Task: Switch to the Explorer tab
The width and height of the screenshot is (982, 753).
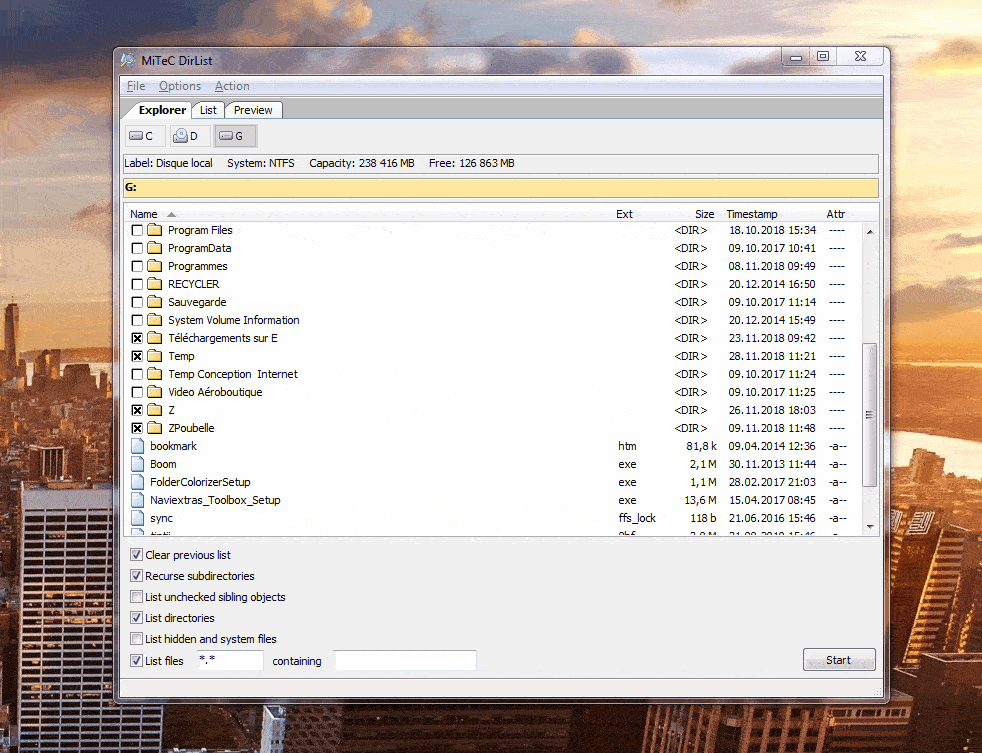Action: pyautogui.click(x=162, y=110)
